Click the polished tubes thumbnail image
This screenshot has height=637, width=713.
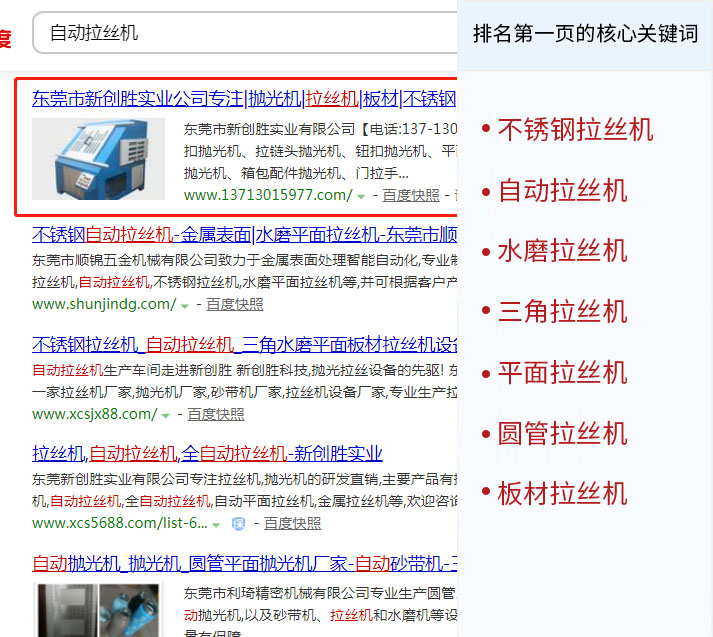pyautogui.click(x=98, y=610)
